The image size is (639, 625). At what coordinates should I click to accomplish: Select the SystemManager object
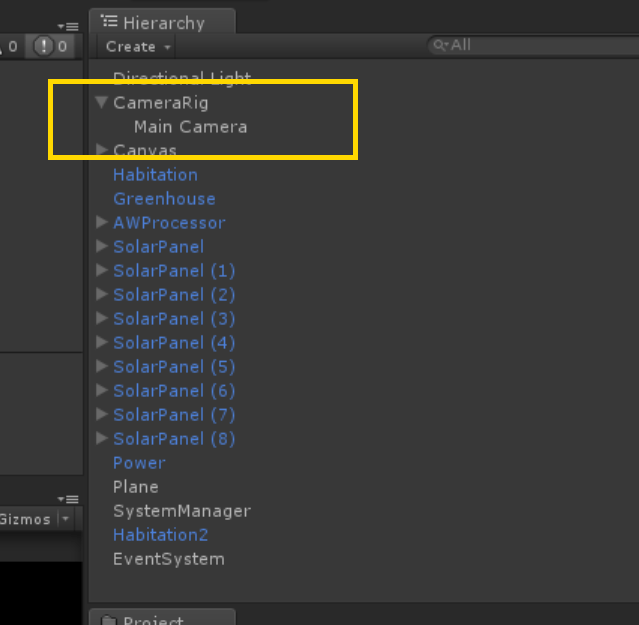181,510
